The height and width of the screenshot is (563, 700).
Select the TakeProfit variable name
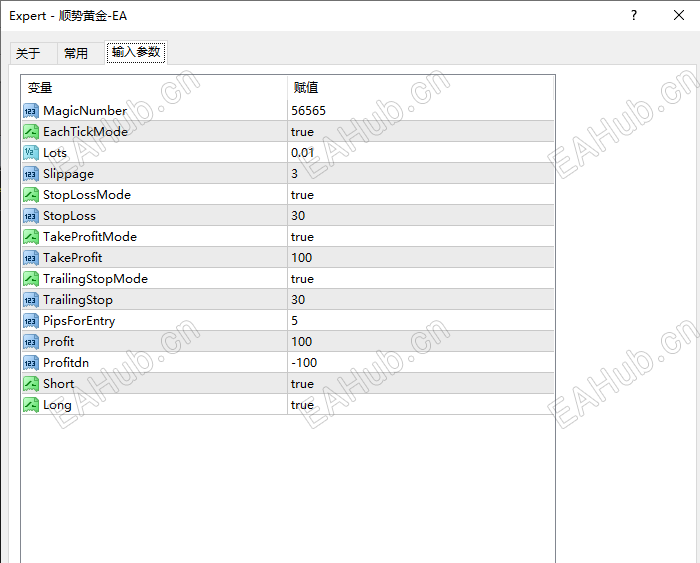(72, 258)
